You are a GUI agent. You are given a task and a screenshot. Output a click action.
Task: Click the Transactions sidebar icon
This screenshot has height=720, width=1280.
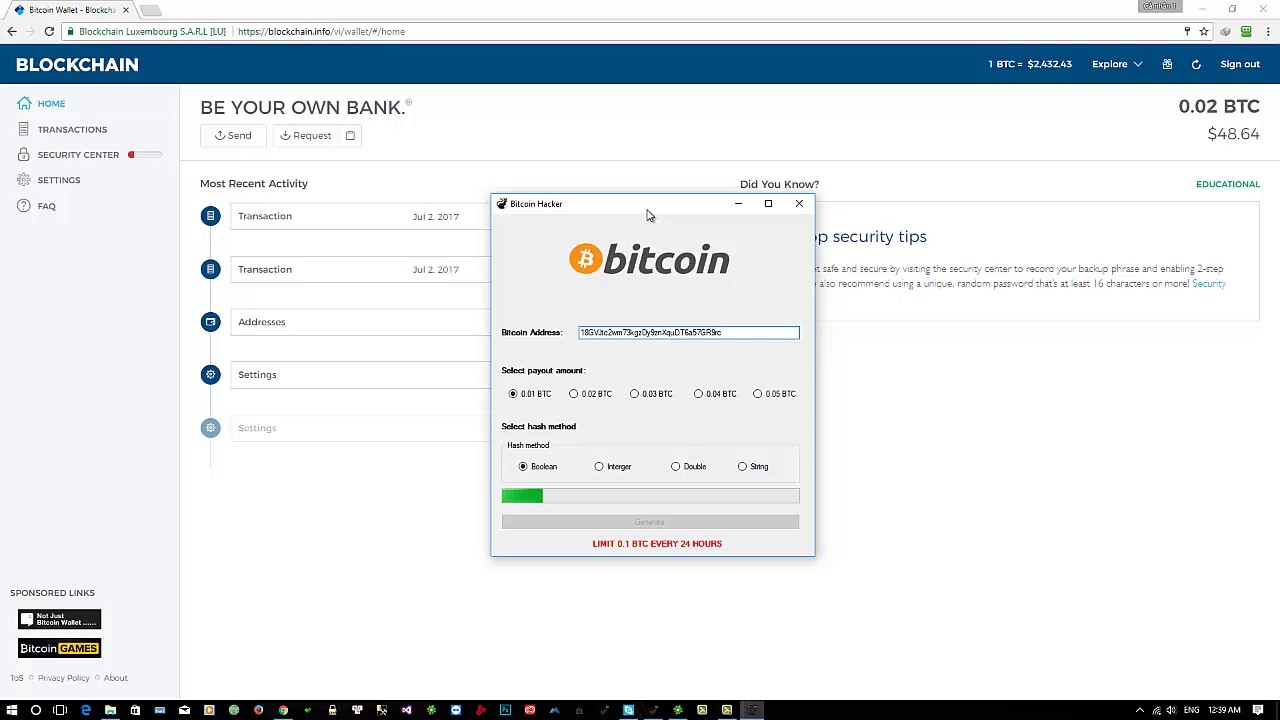point(24,129)
